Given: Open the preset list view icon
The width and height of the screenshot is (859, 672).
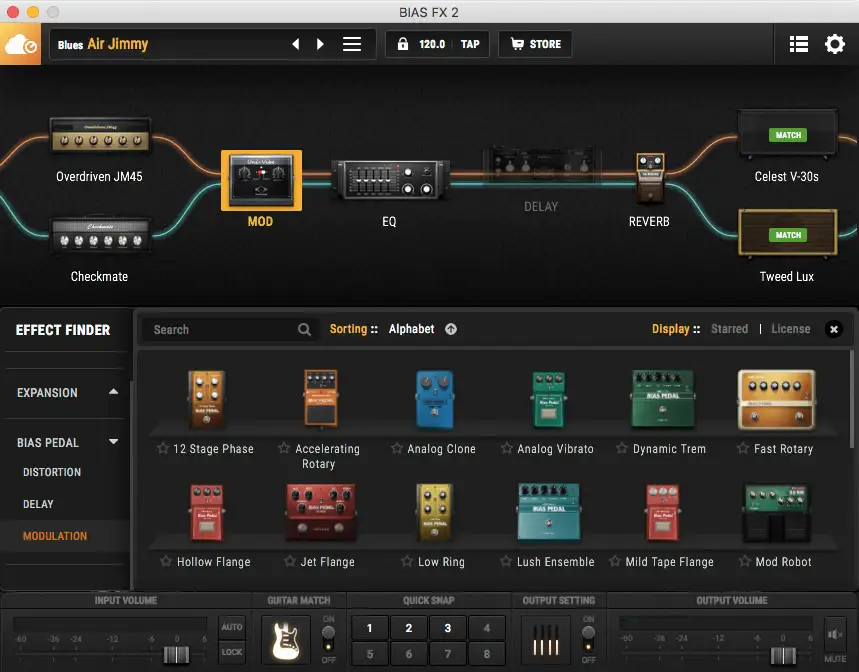Looking at the screenshot, I should [x=798, y=45].
